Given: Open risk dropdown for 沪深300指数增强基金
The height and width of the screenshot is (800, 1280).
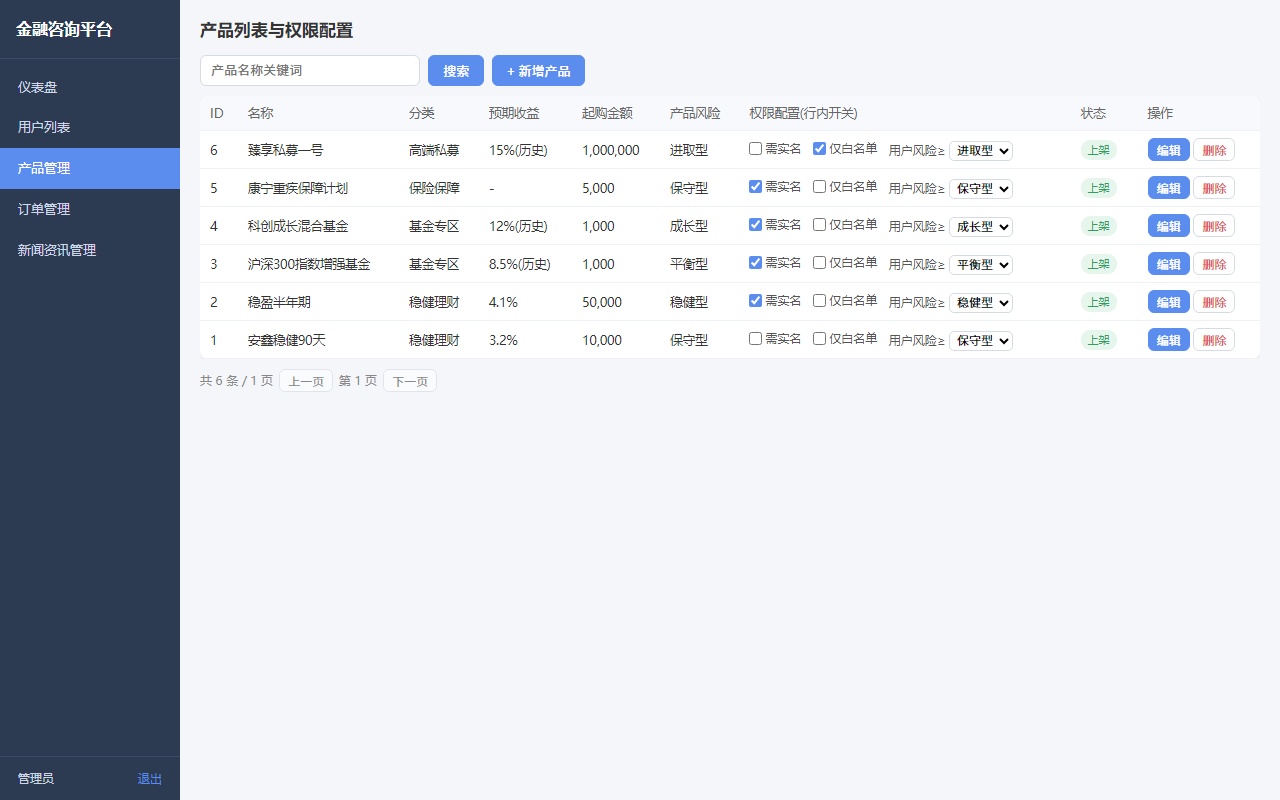Looking at the screenshot, I should 981,265.
